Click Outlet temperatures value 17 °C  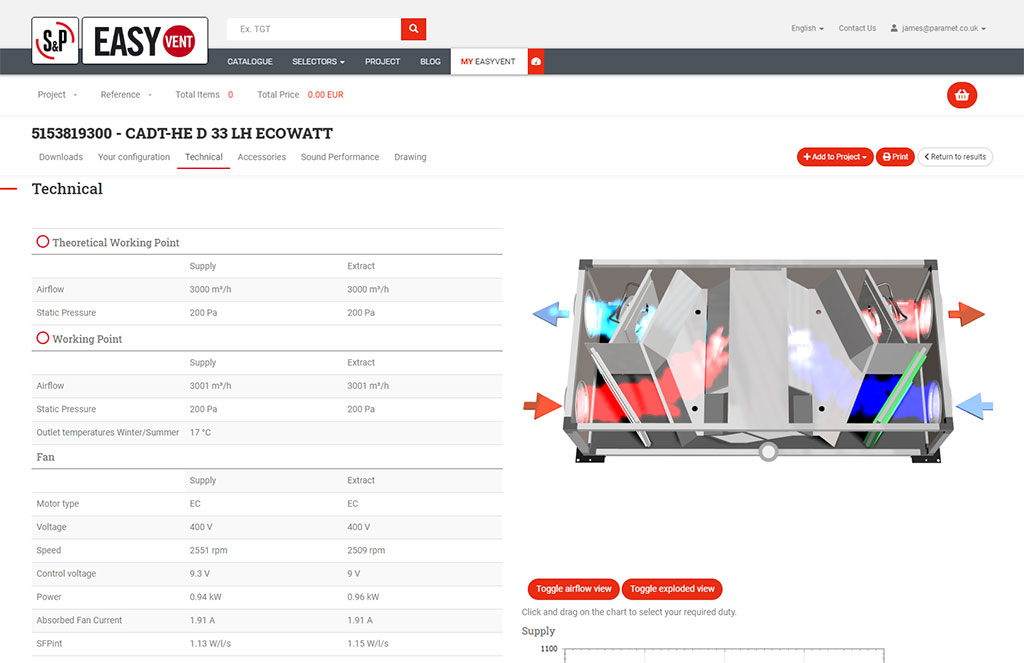(200, 432)
